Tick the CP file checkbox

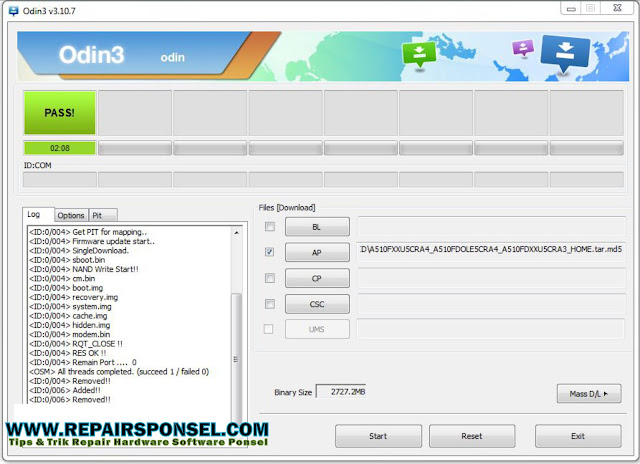pos(270,278)
